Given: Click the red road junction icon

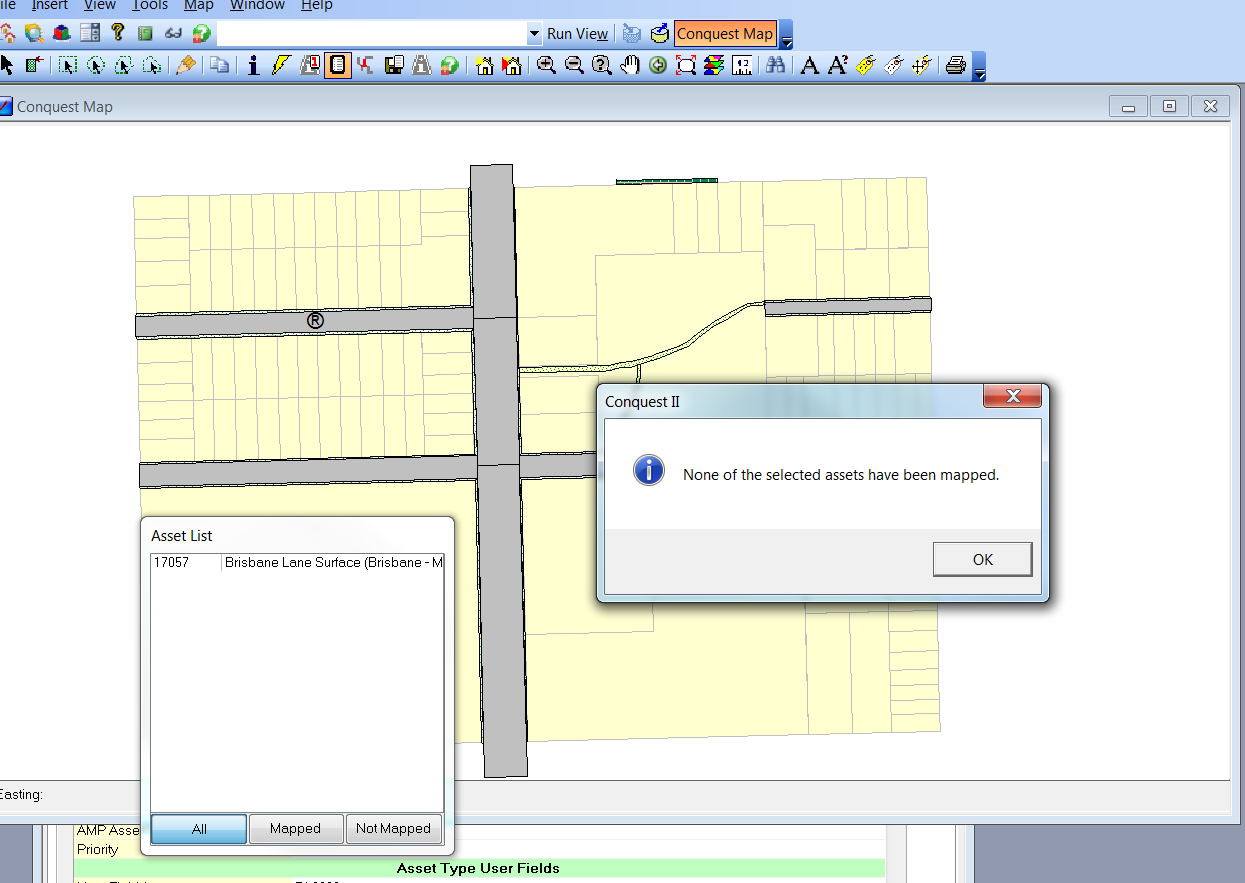Looking at the screenshot, I should (365, 66).
